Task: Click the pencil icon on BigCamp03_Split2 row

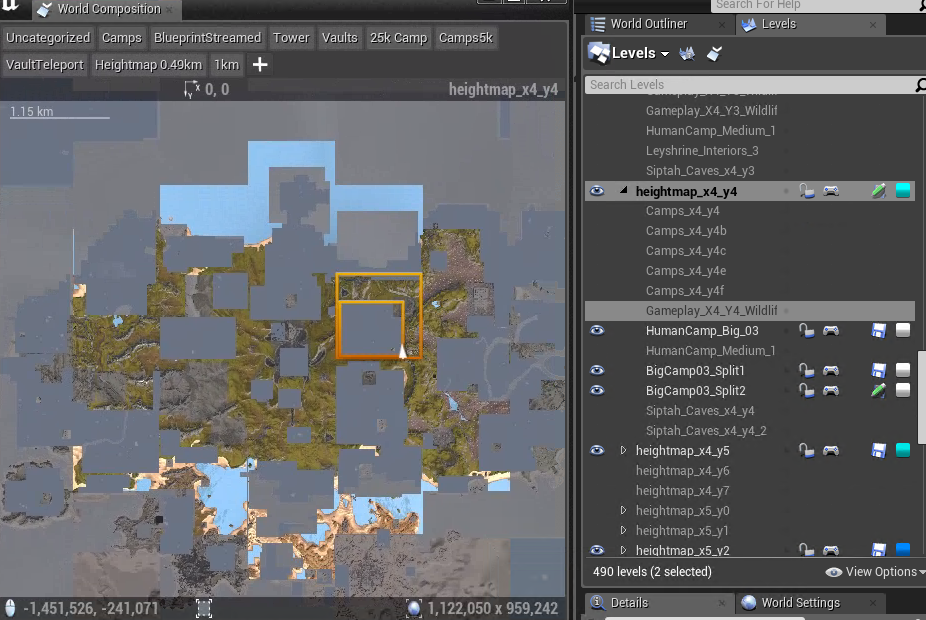Action: [878, 391]
